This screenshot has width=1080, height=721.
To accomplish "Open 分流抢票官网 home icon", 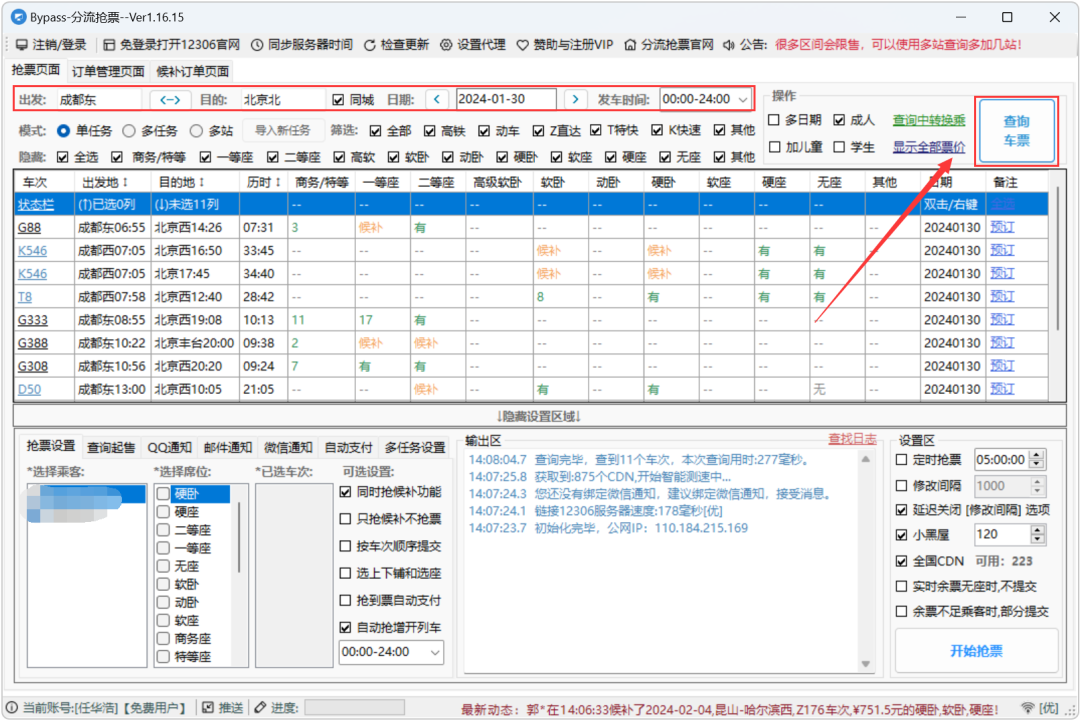I will coord(631,45).
